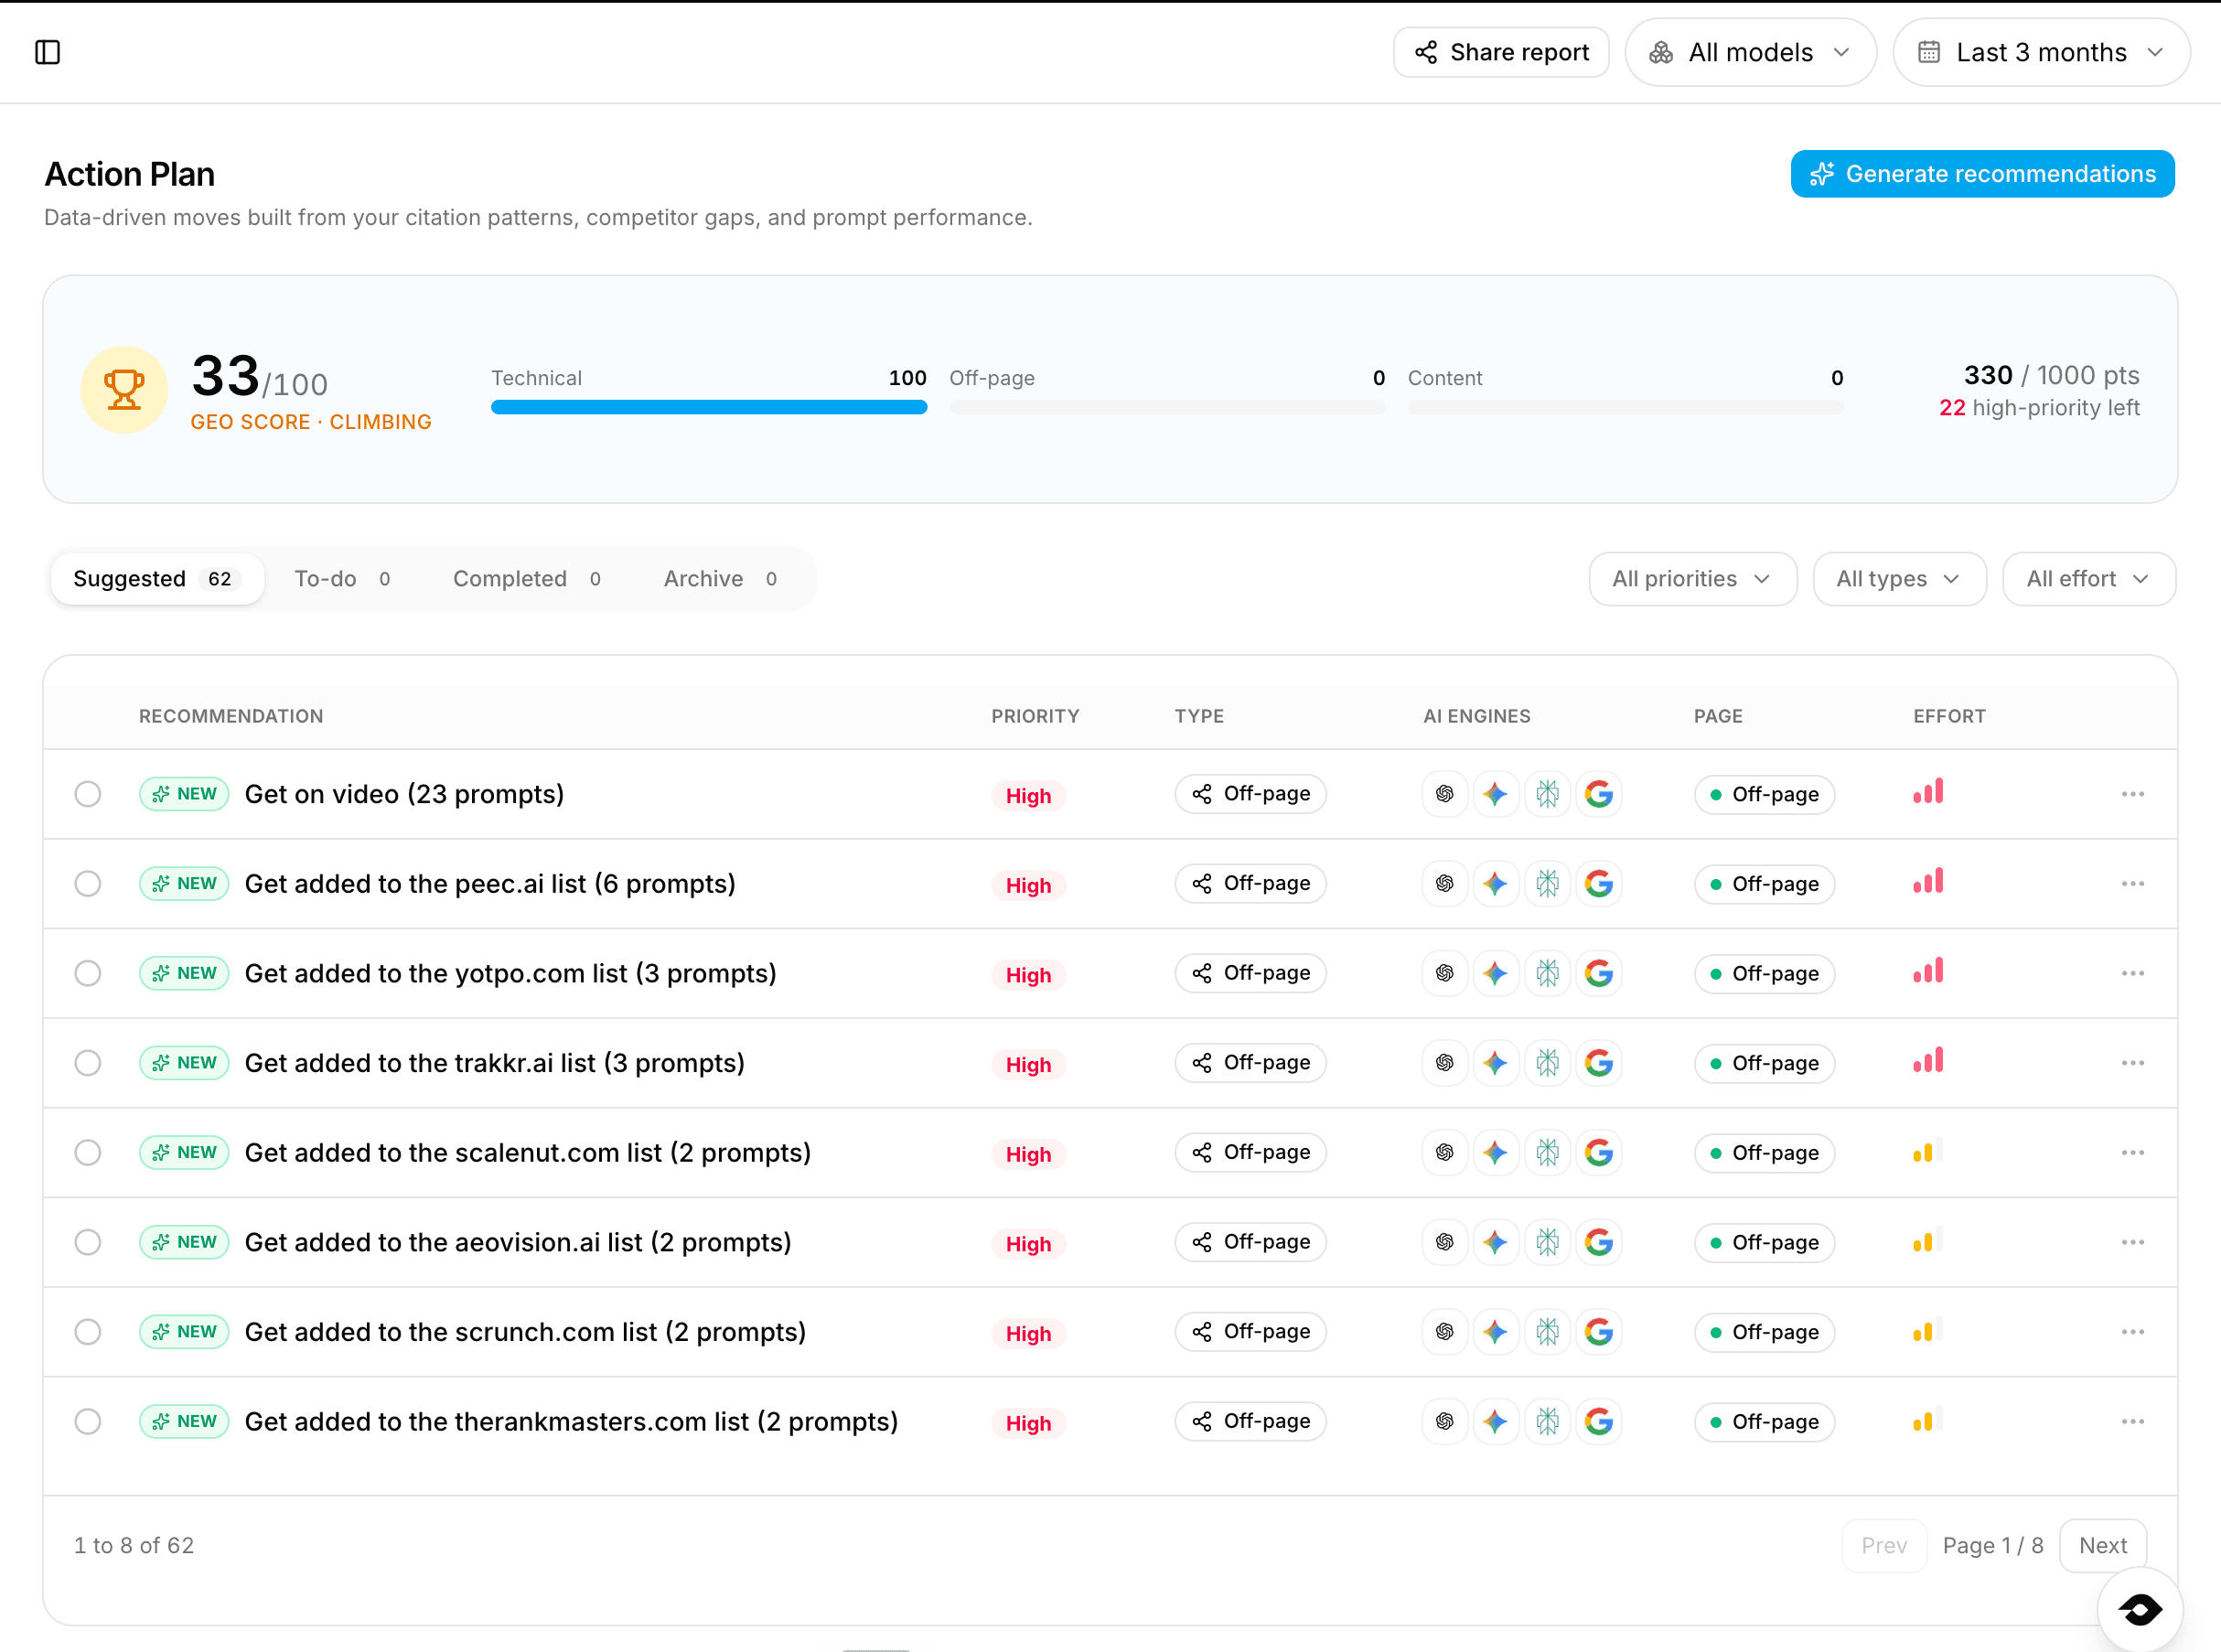Image resolution: width=2221 pixels, height=1652 pixels.
Task: Open the floating chat widget icon
Action: click(2140, 1610)
